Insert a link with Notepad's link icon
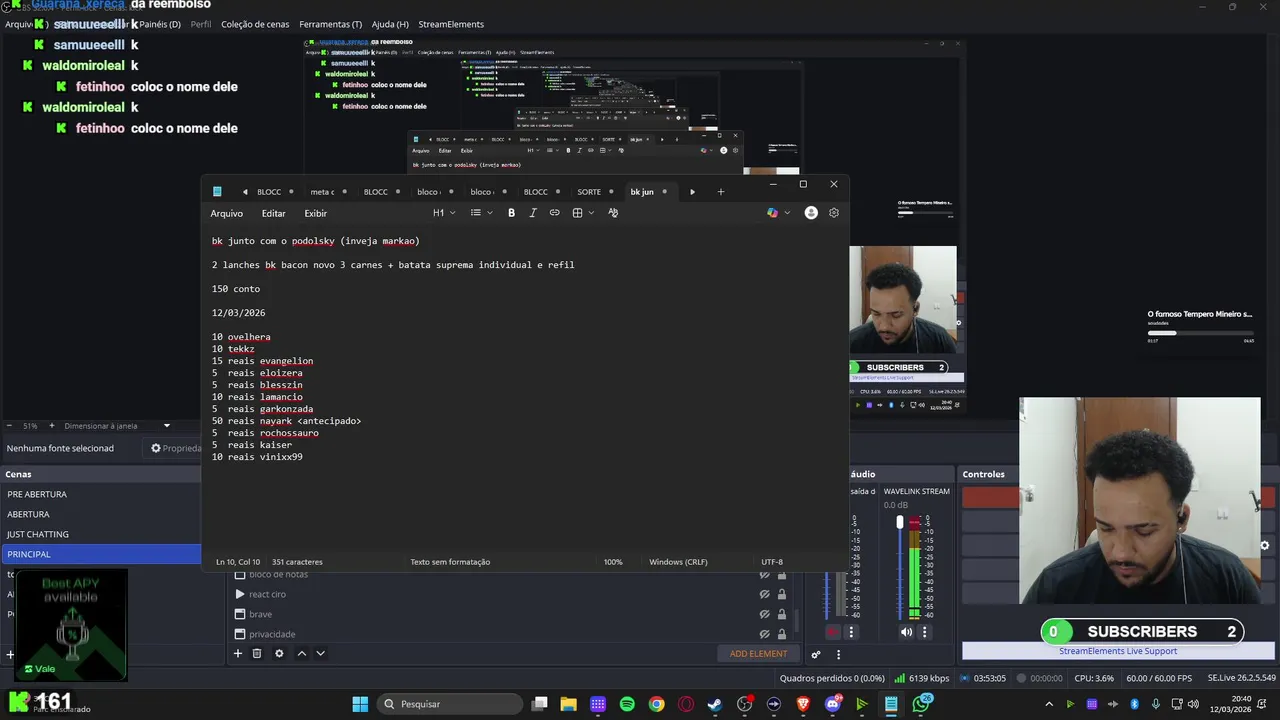This screenshot has width=1280, height=720. click(x=554, y=213)
